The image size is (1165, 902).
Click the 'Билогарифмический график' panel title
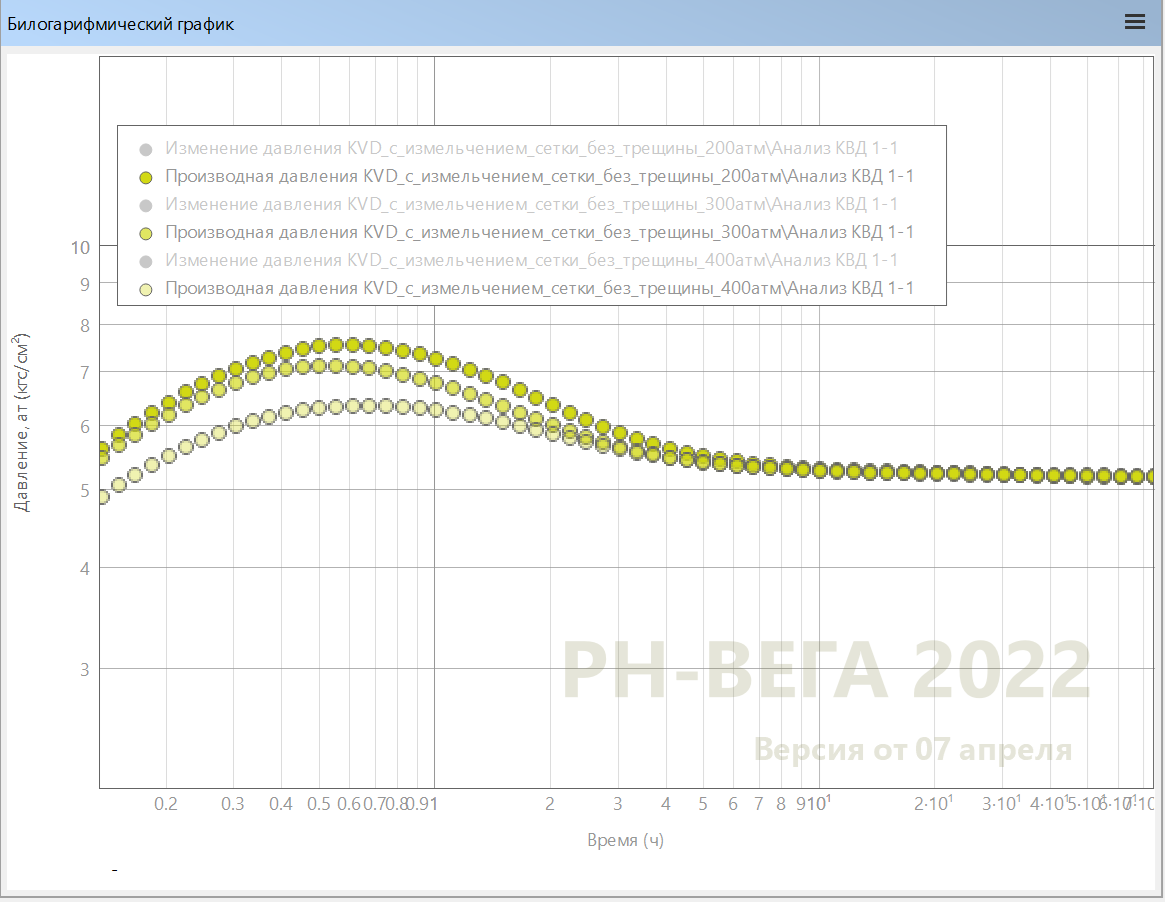coord(120,24)
